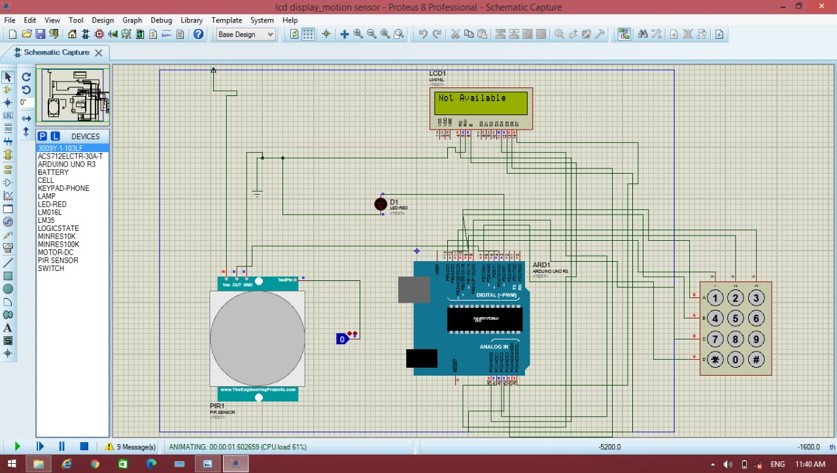Screen dimensions: 837x473
Task: Open the Debug menu
Action: click(x=161, y=20)
